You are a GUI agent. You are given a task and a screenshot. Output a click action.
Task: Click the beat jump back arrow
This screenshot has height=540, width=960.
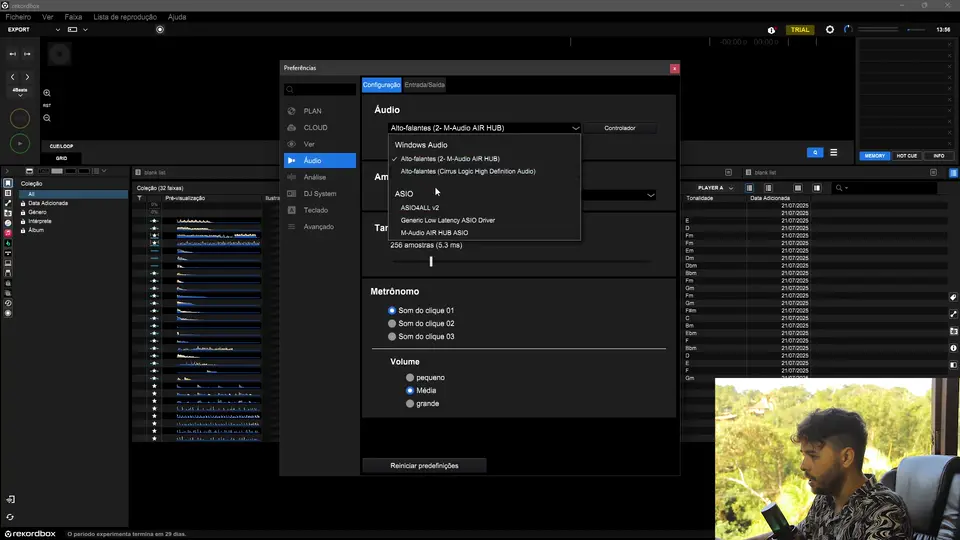click(x=13, y=77)
